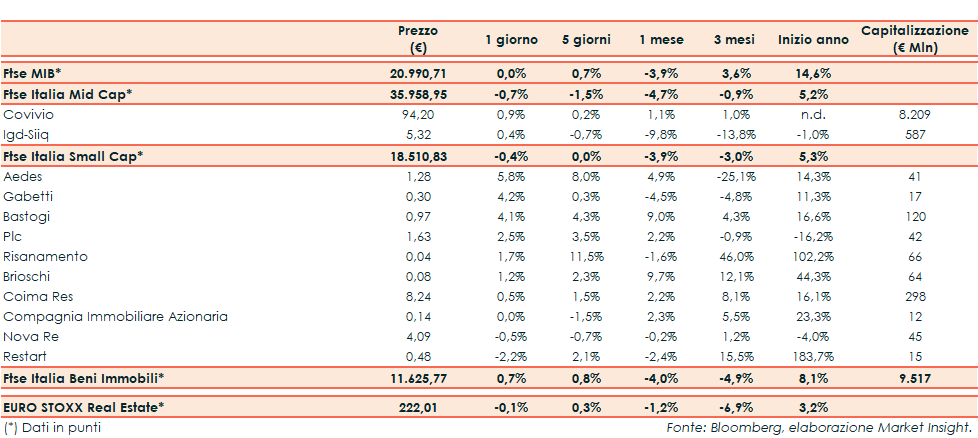The height and width of the screenshot is (438, 978).
Task: Select the EURO STOXX Real Estate* label
Action: point(86,407)
